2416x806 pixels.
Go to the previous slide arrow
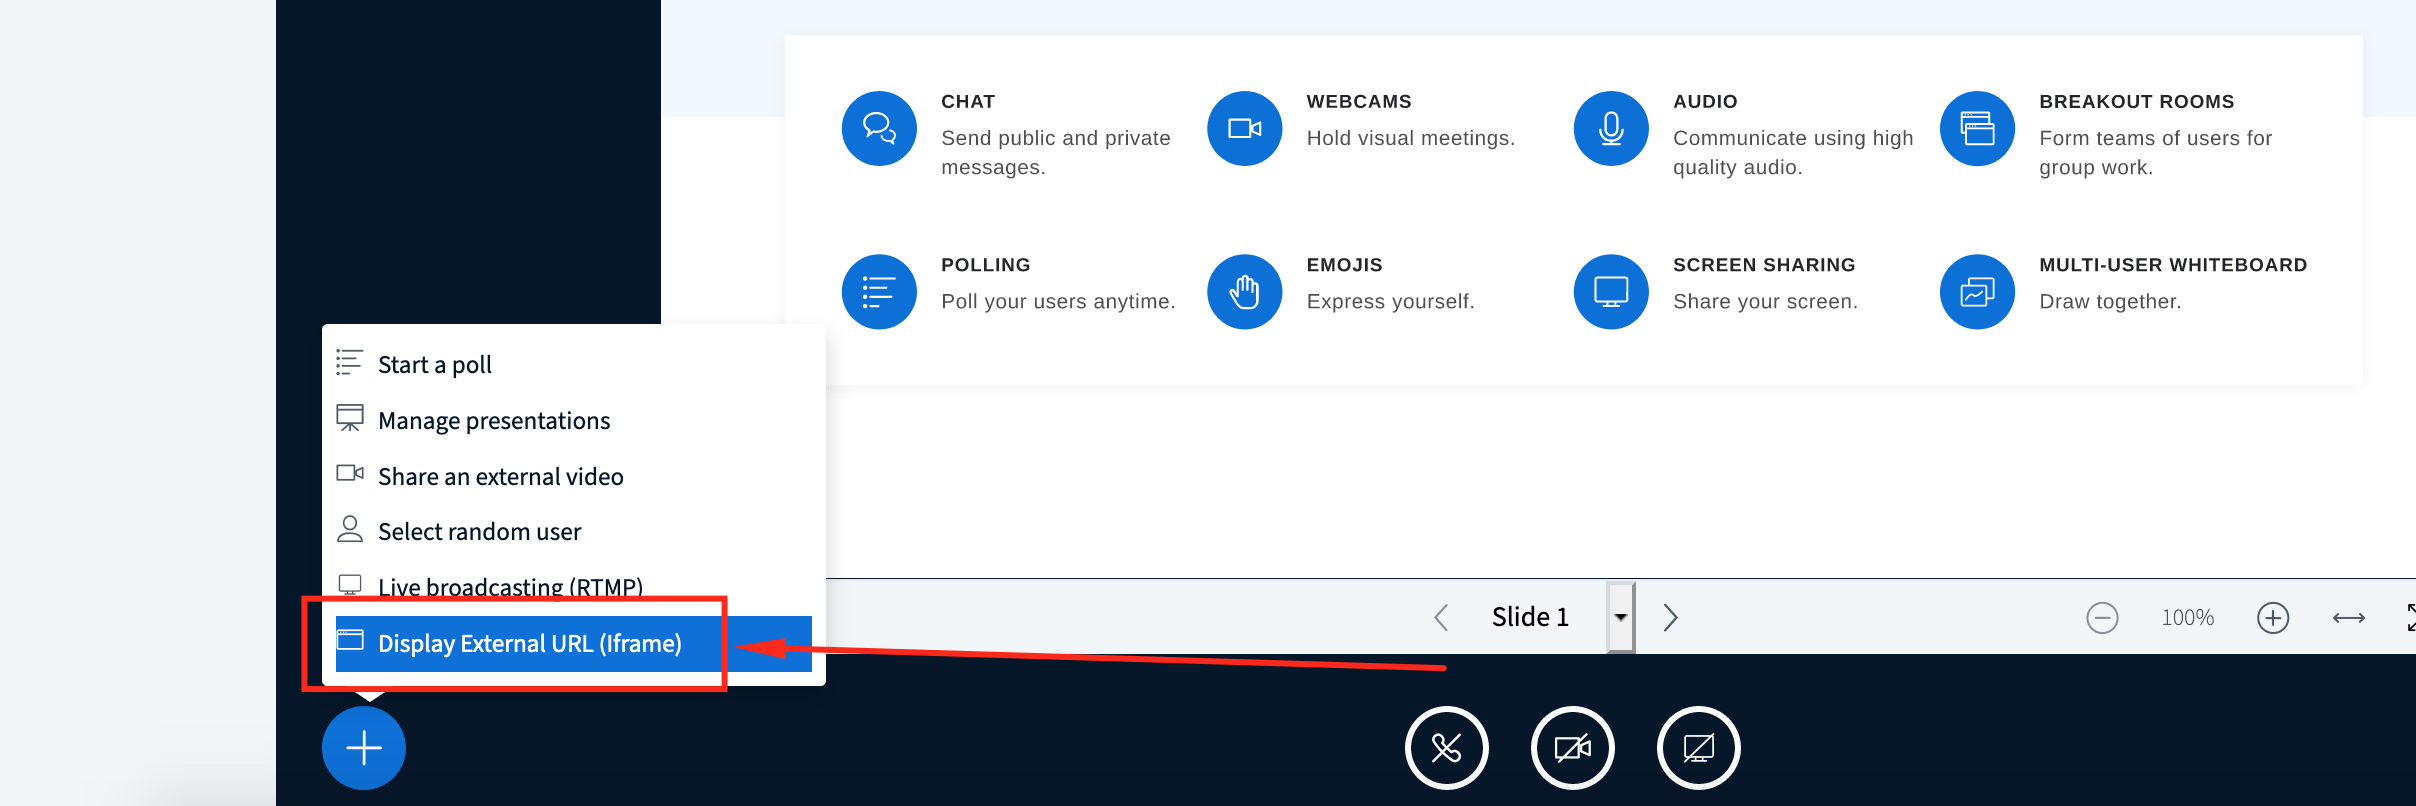[x=1441, y=617]
